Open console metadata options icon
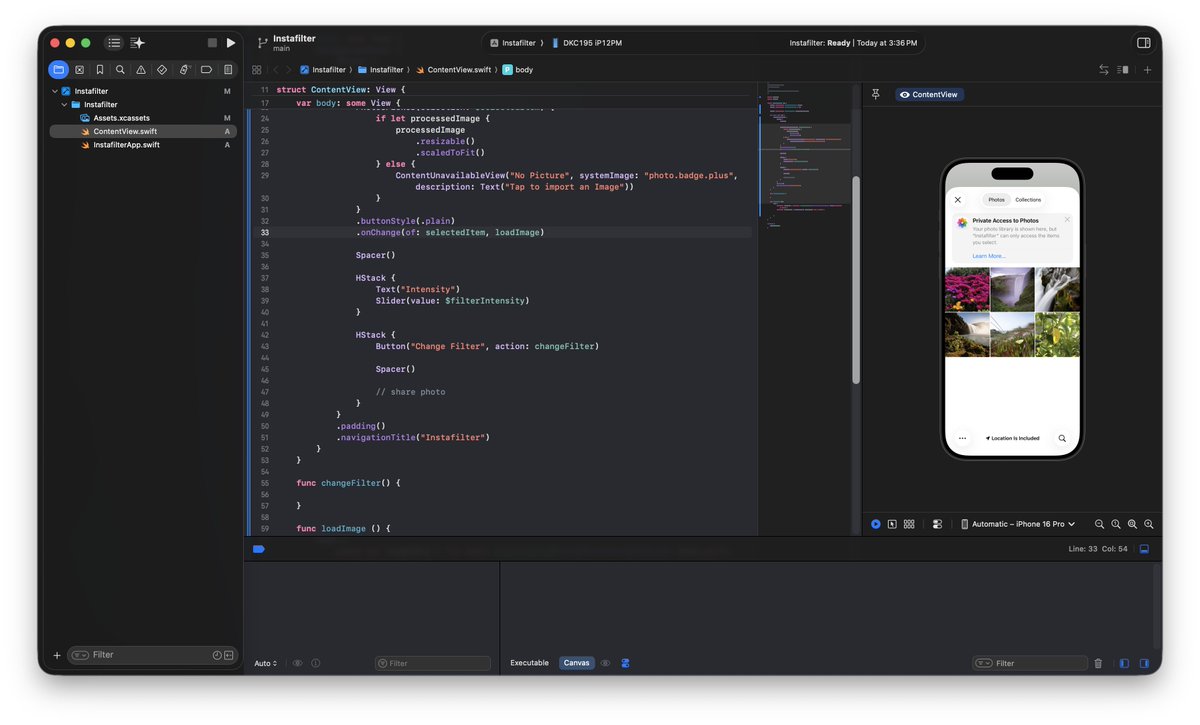This screenshot has width=1200, height=725. [625, 663]
